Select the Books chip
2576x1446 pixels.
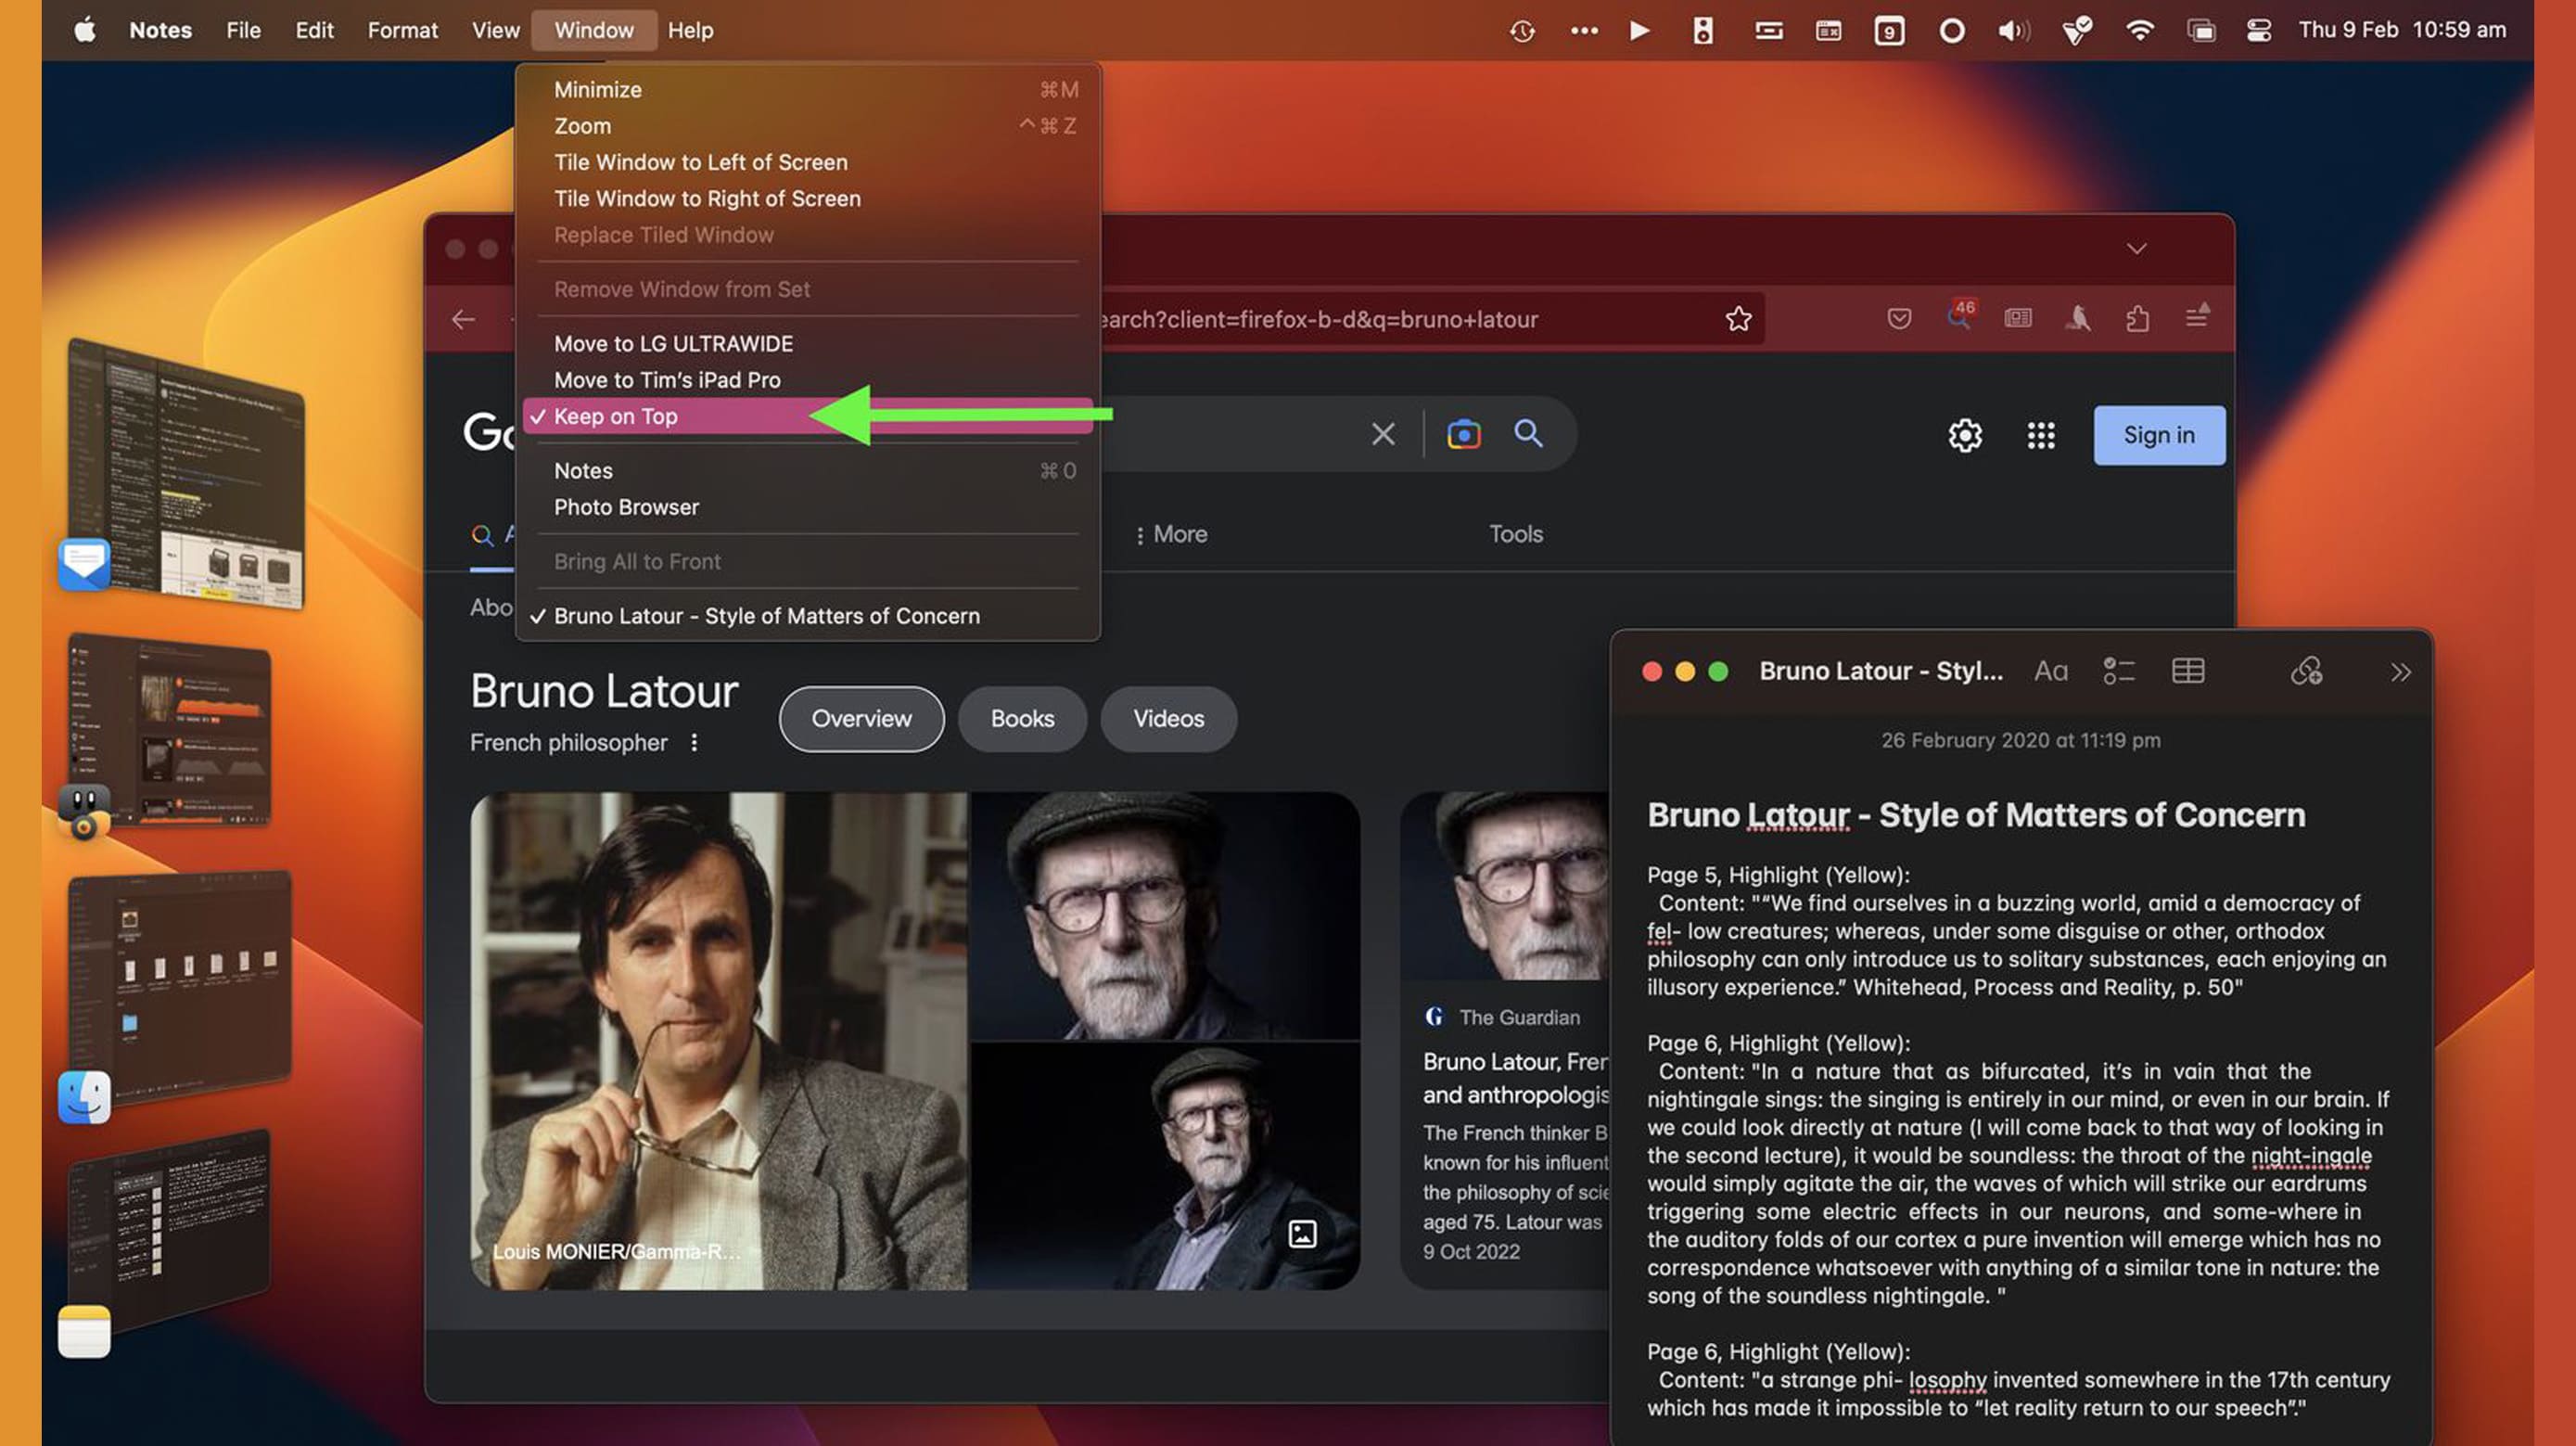pos(1022,719)
